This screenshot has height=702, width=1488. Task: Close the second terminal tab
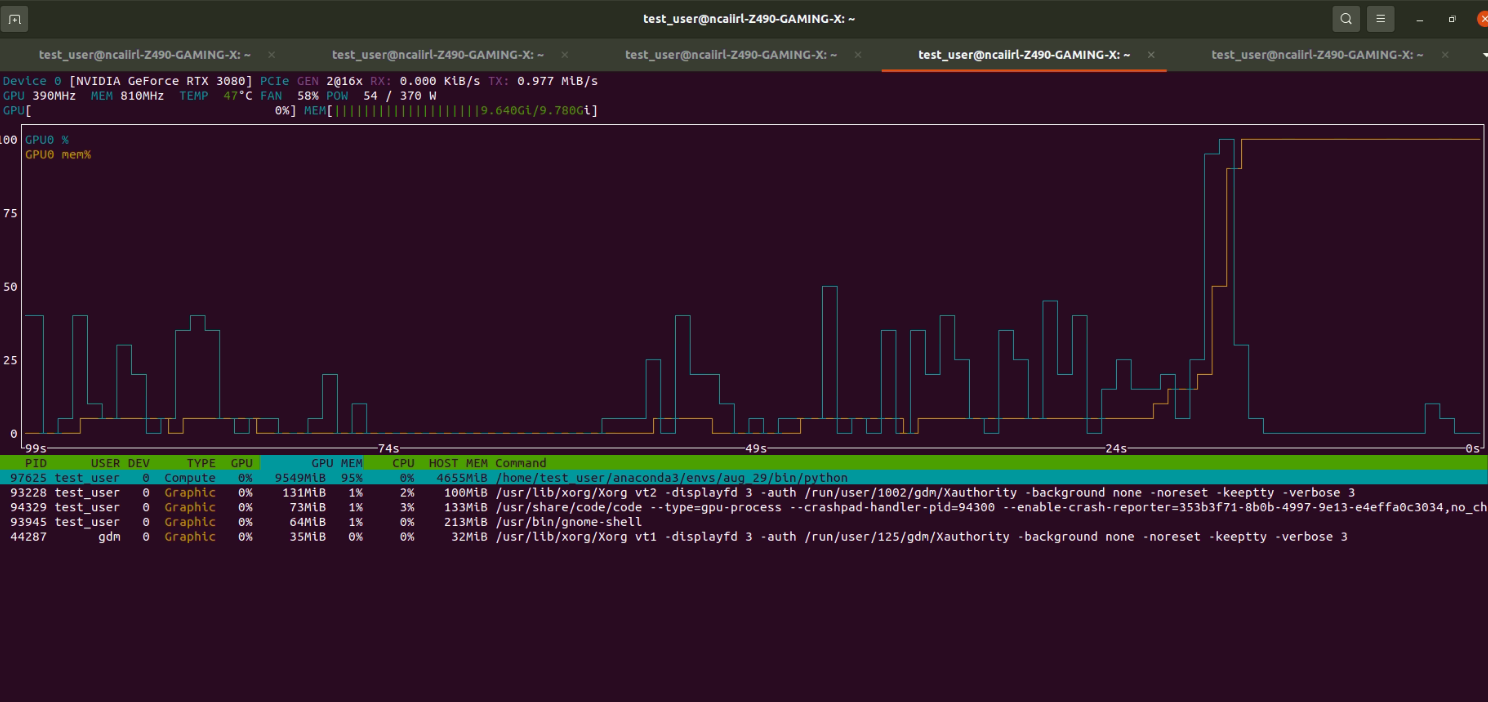[x=565, y=55]
